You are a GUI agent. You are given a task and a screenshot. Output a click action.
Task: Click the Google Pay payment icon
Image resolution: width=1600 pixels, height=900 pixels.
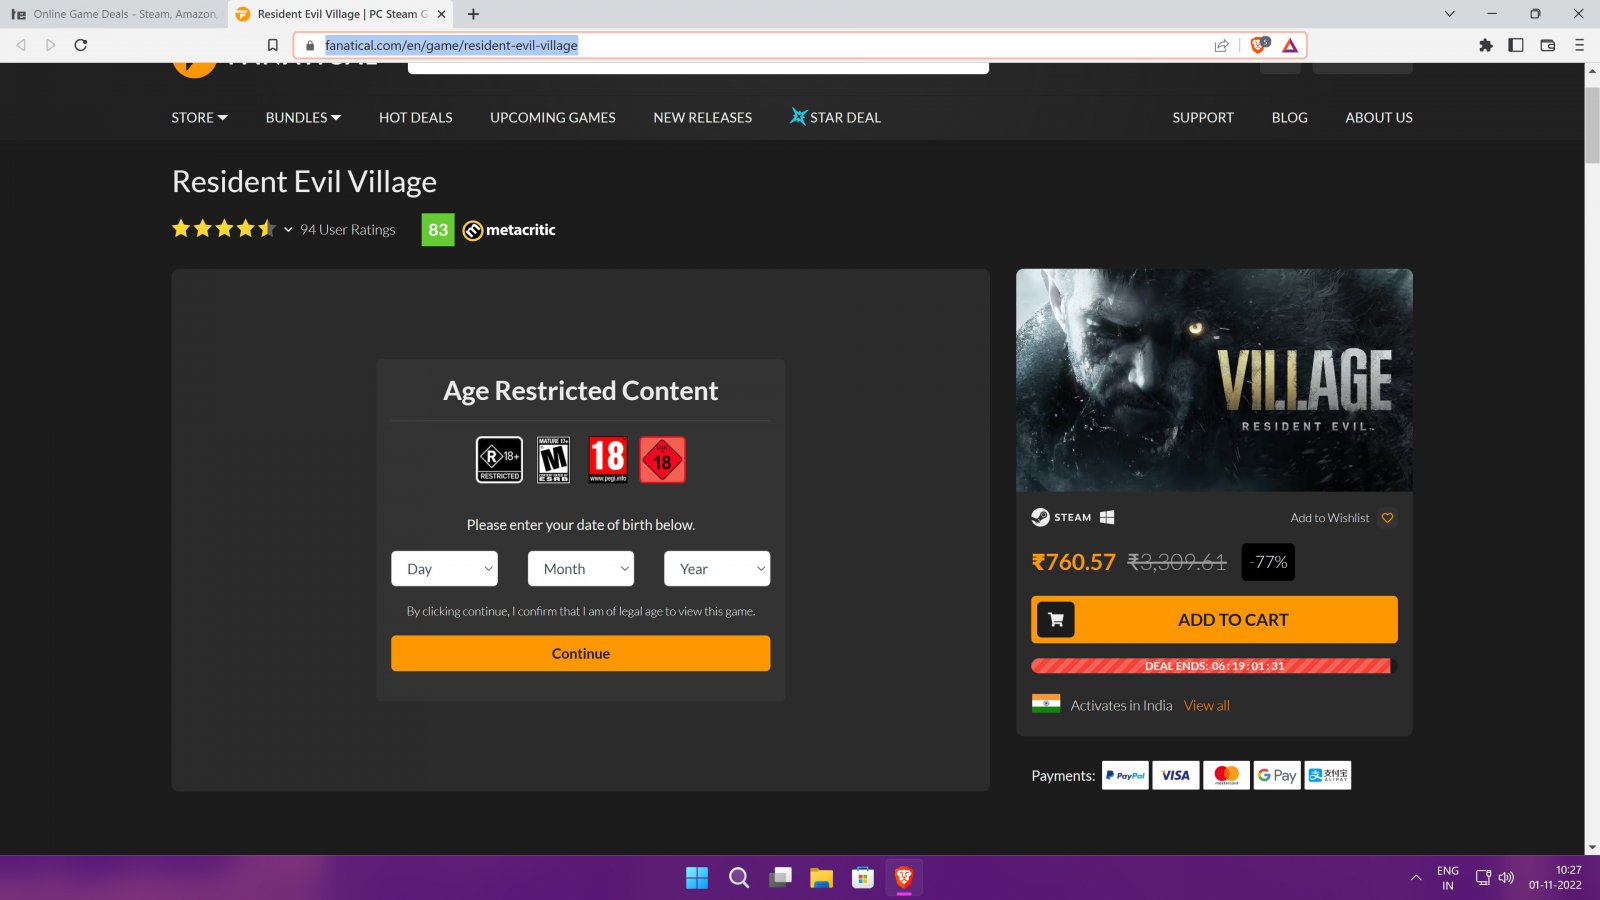(1277, 775)
